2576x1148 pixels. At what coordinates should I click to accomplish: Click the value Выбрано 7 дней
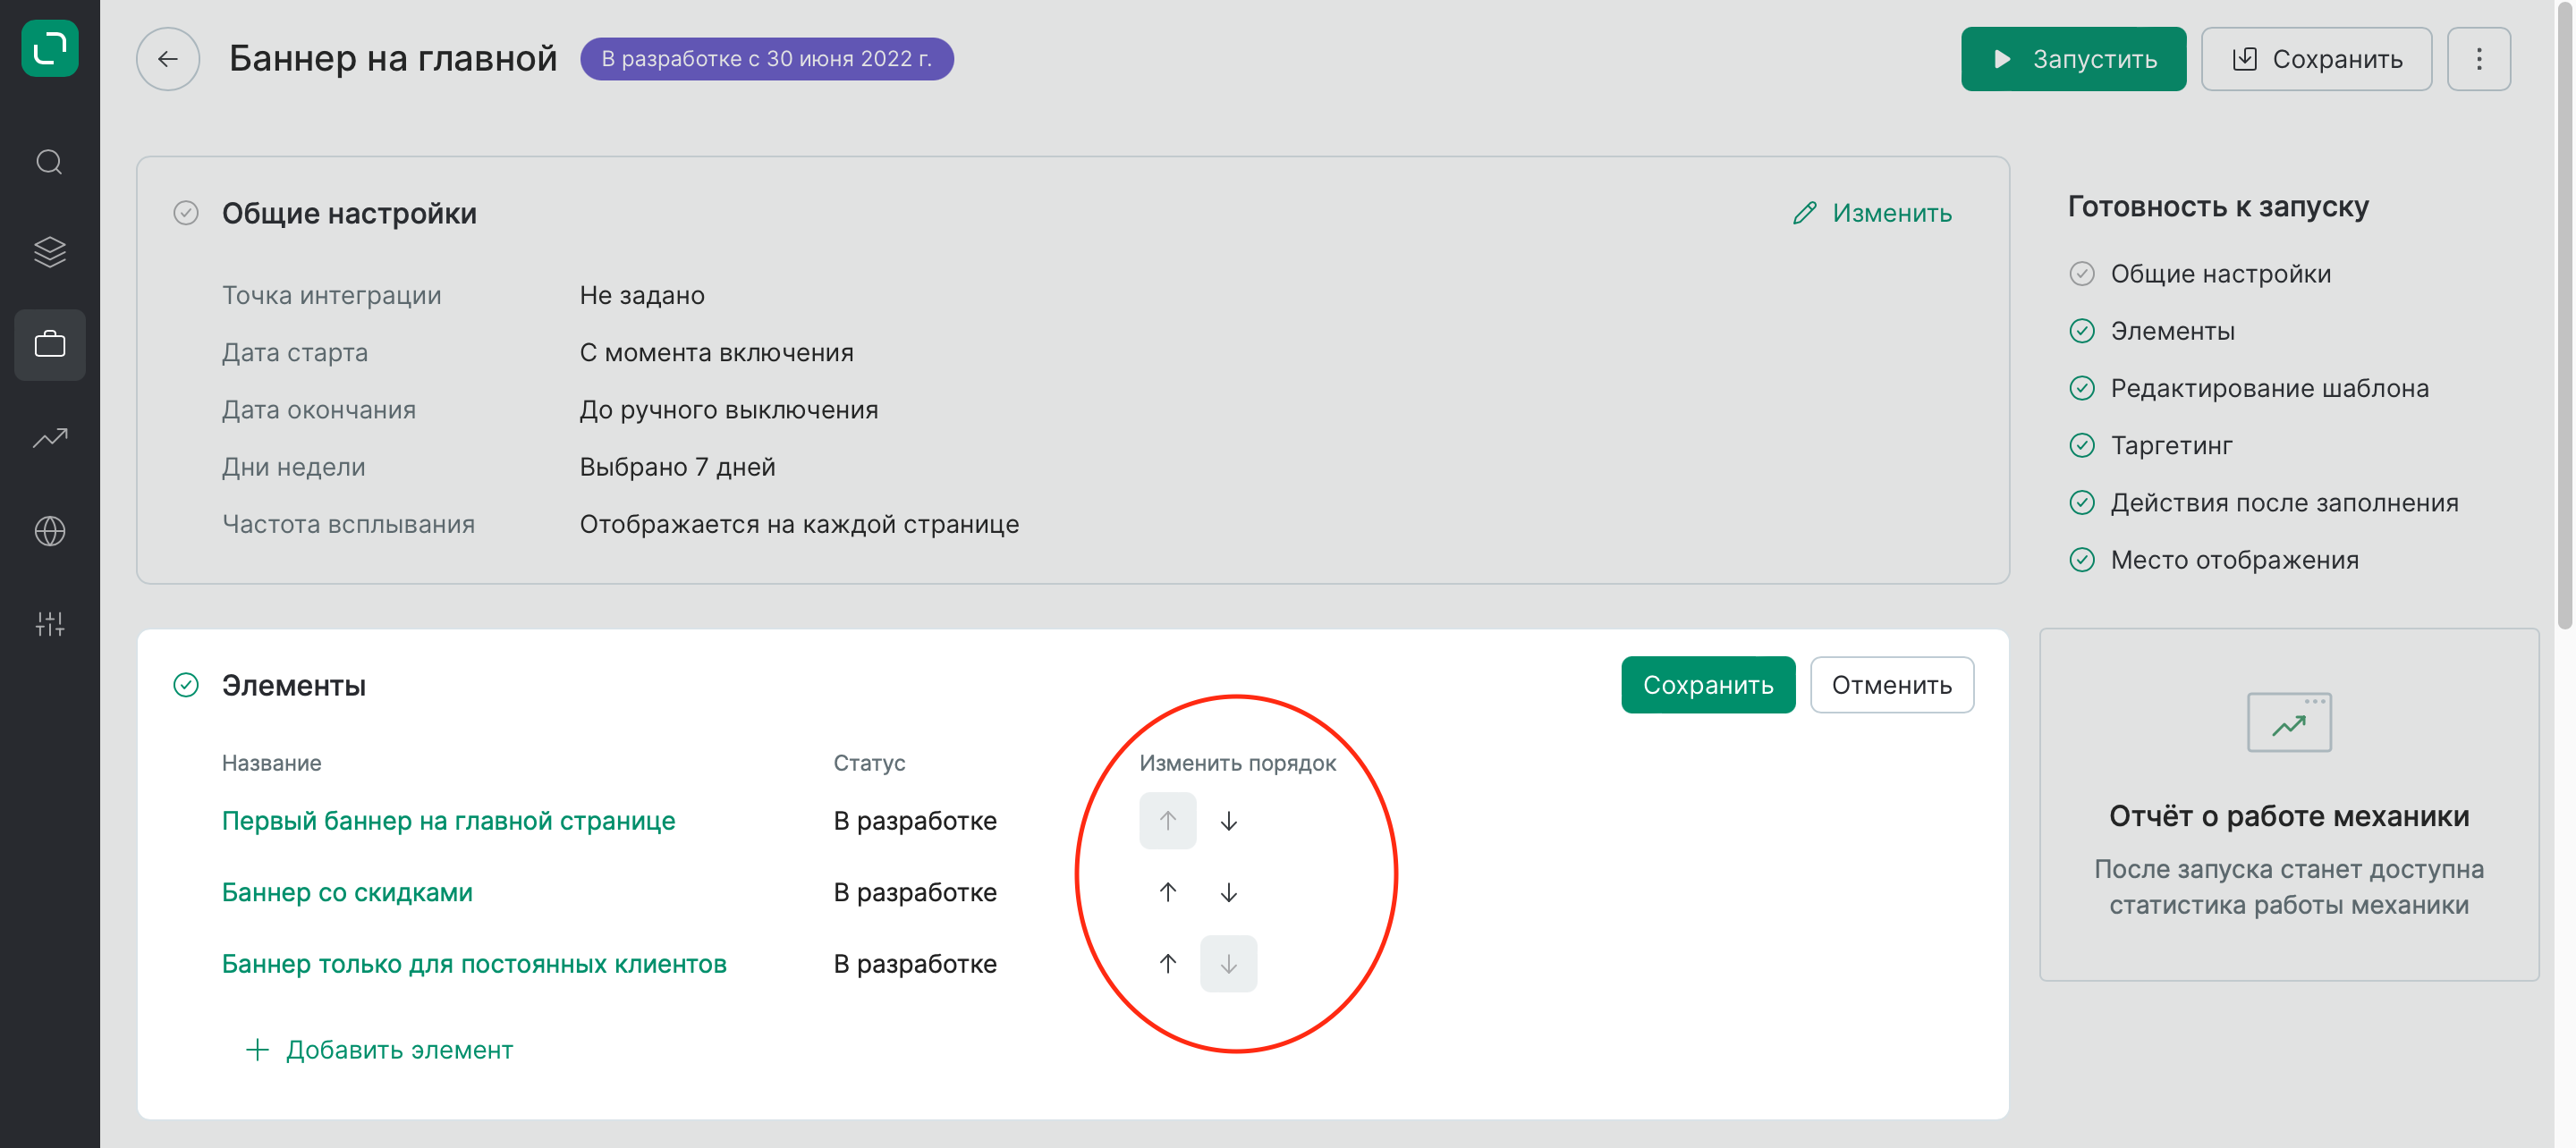point(678,467)
